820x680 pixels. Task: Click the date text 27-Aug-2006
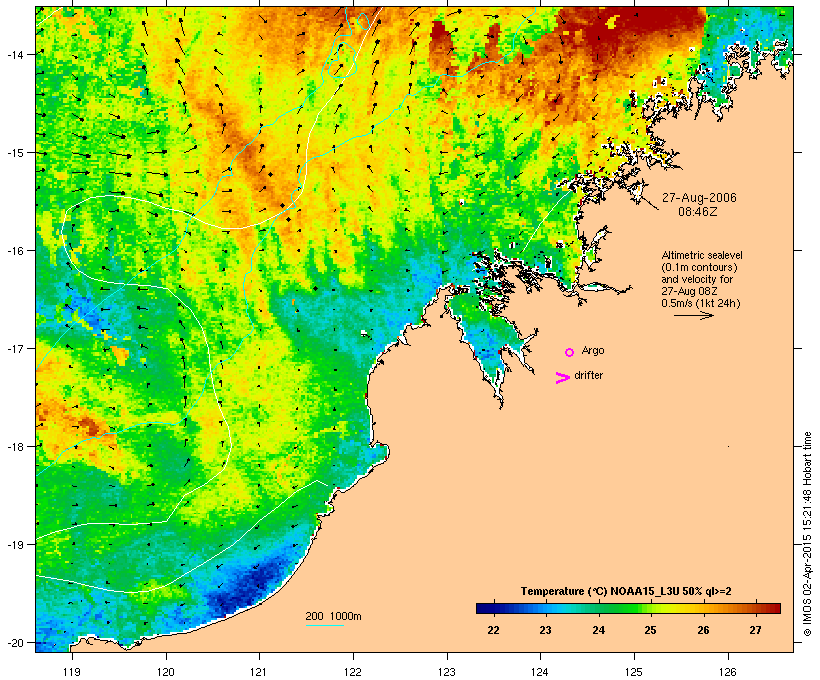699,198
